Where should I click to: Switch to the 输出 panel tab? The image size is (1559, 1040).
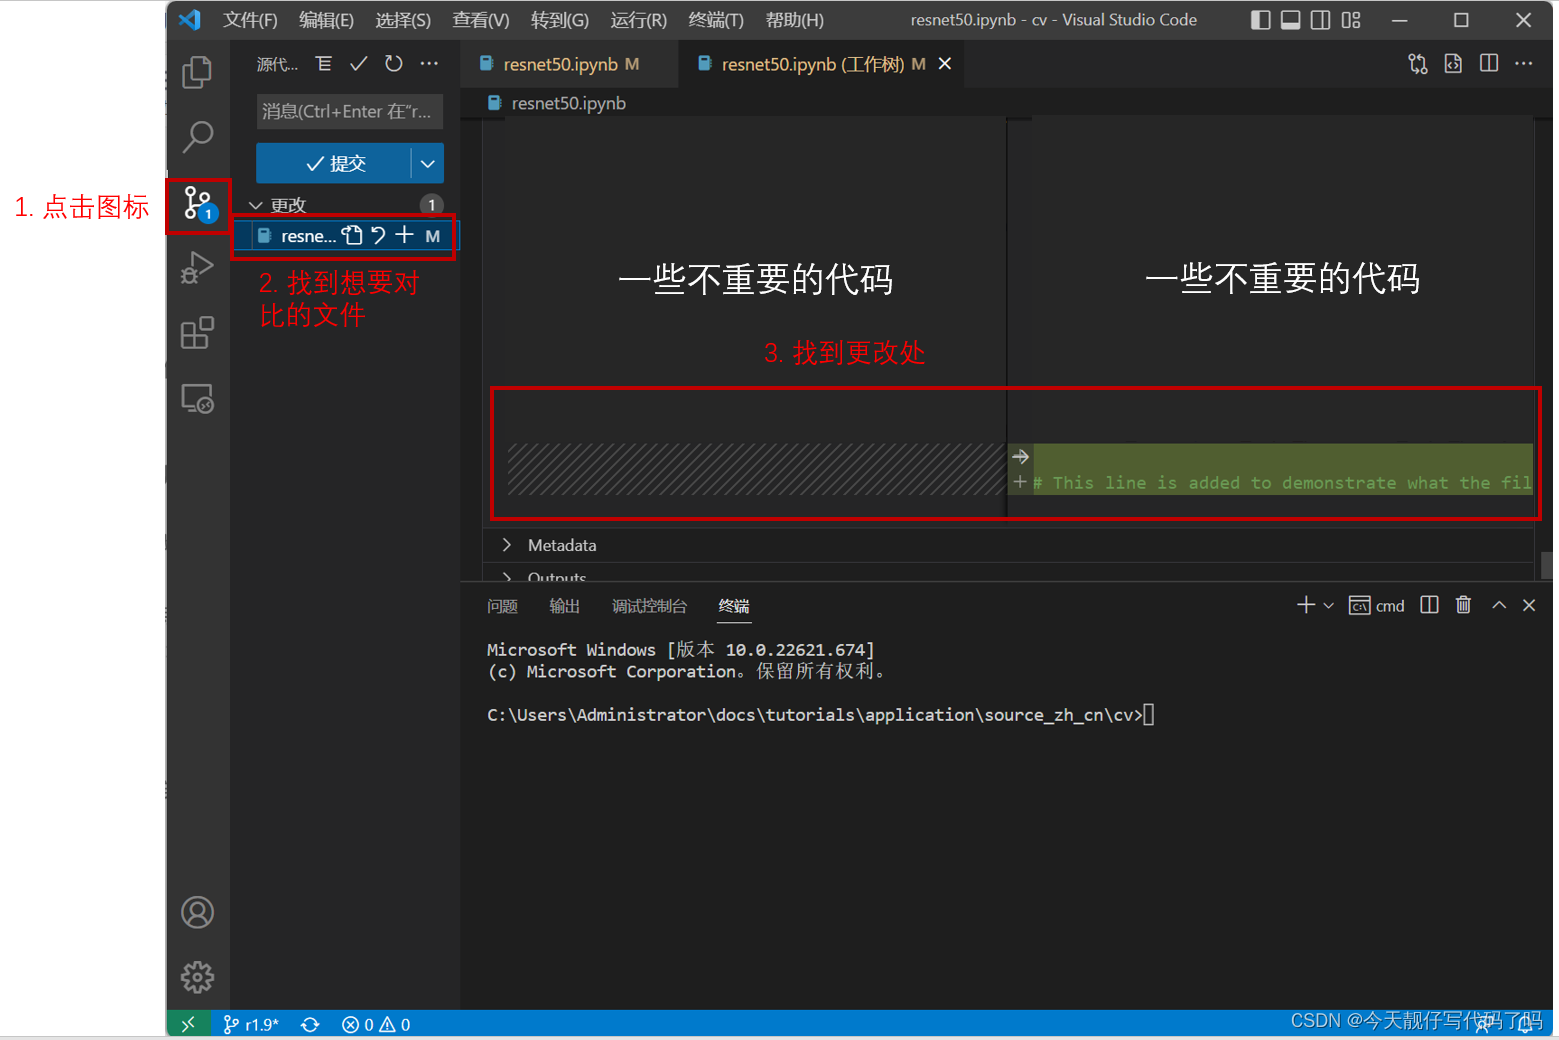tap(564, 606)
